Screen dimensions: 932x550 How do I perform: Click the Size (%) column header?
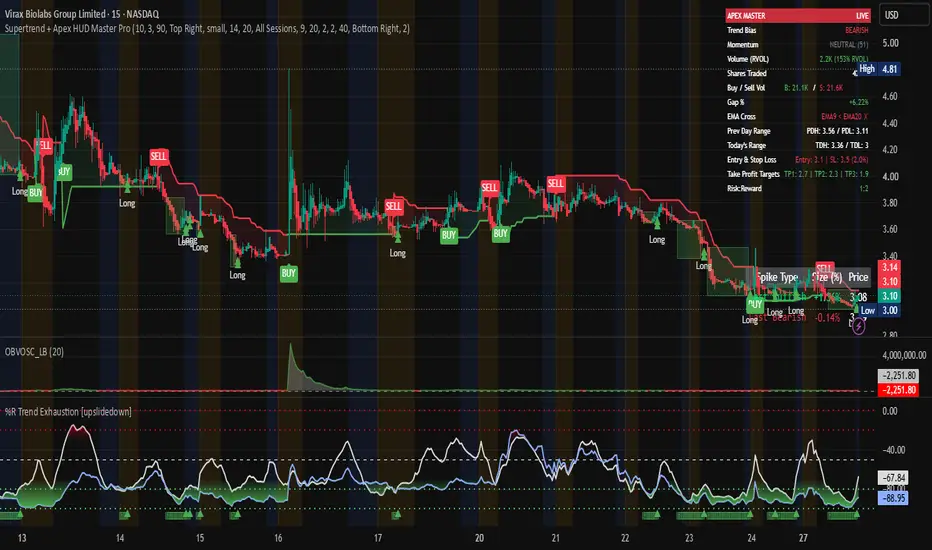point(827,277)
